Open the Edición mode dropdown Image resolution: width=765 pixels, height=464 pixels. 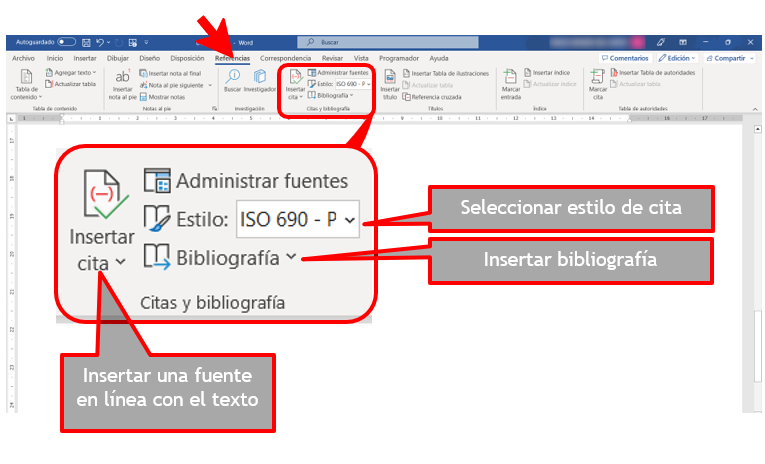tap(679, 59)
